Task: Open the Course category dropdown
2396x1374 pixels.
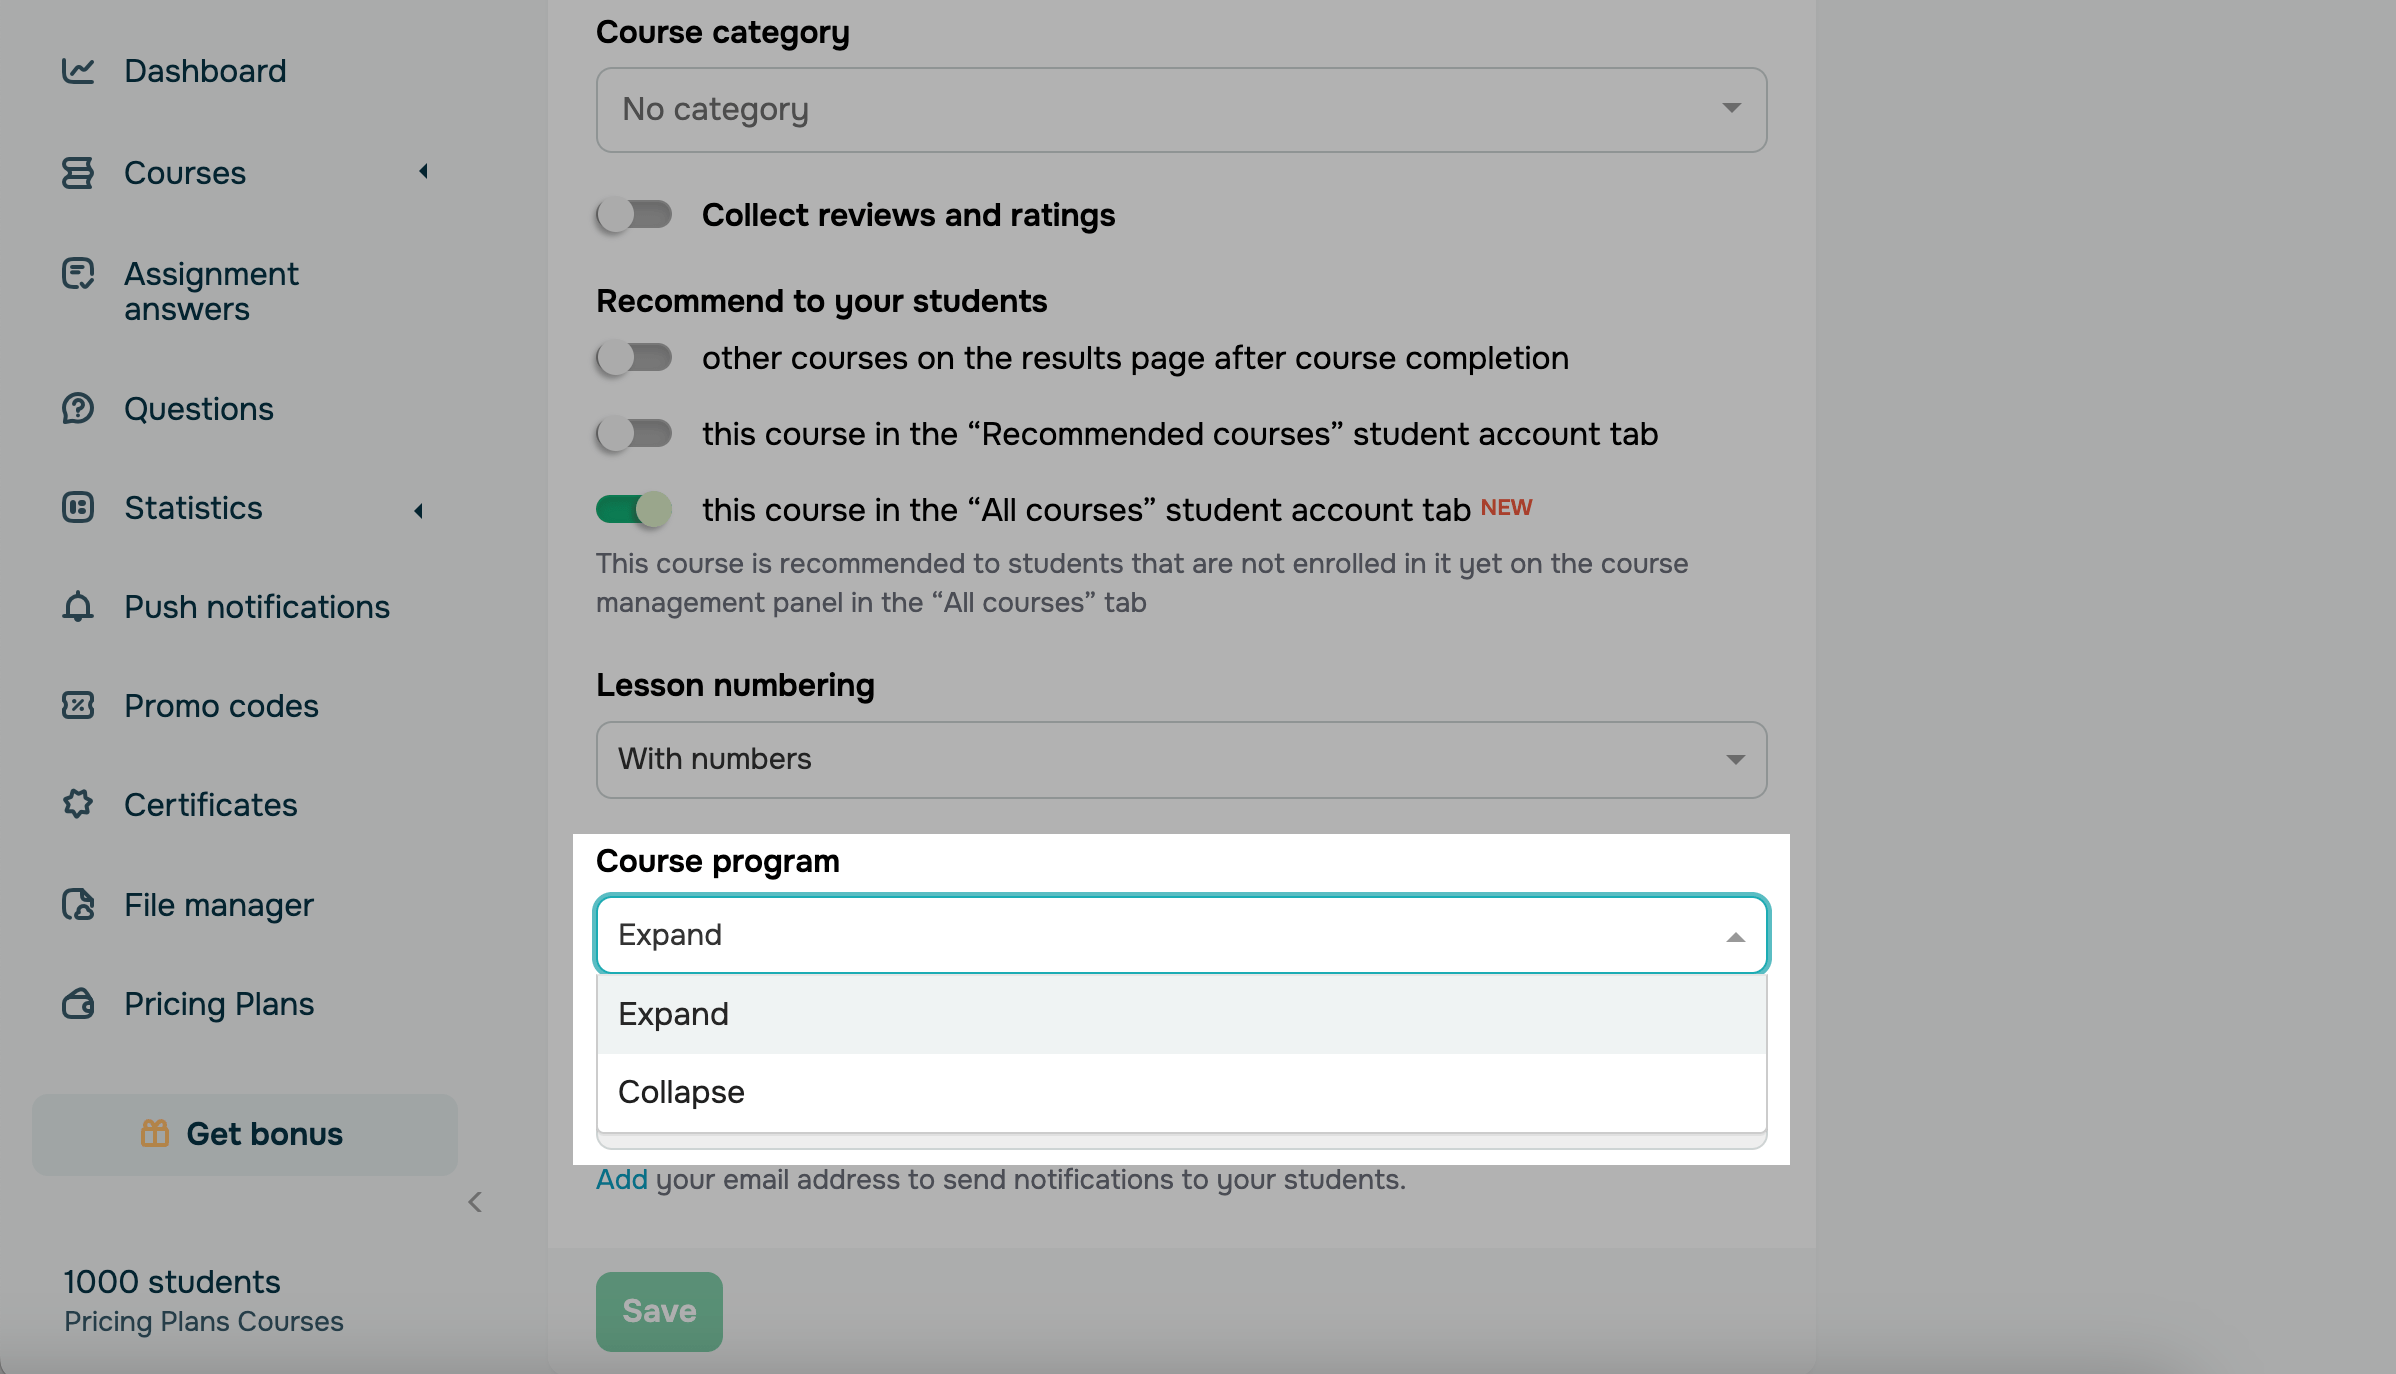Action: pos(1181,110)
